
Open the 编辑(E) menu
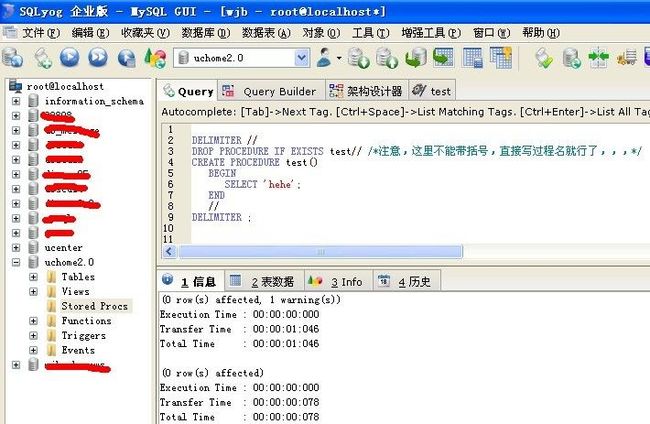coord(90,33)
